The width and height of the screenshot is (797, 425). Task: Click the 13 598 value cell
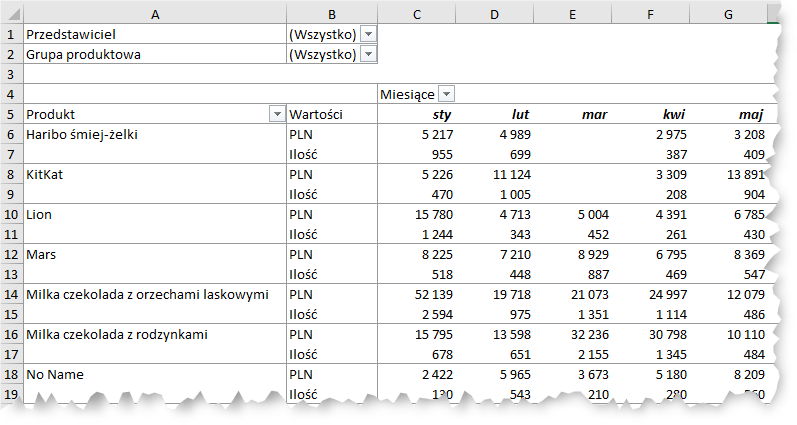495,334
